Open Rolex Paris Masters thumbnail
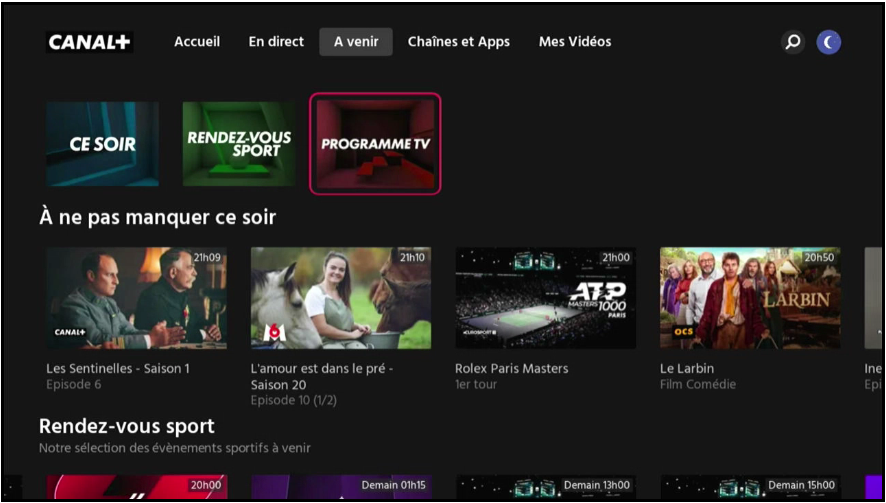 [x=545, y=298]
